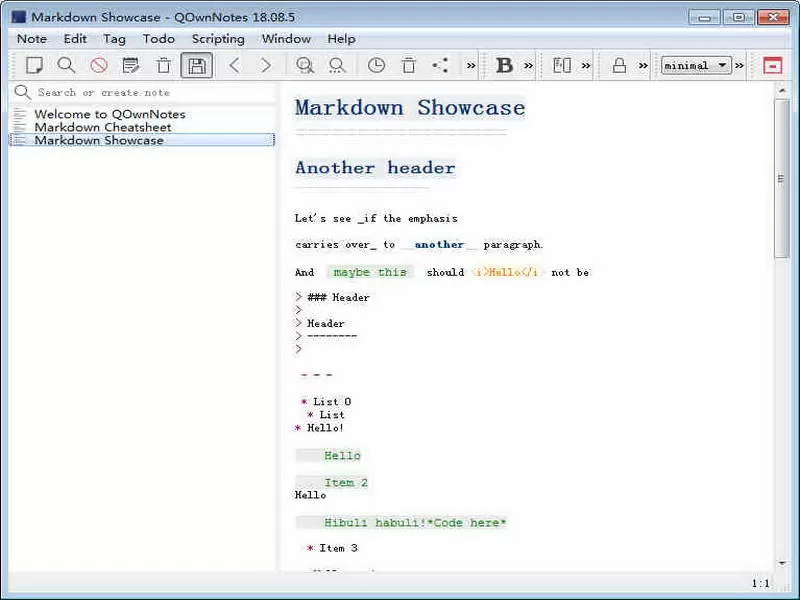This screenshot has height=600, width=800.
Task: Expand the overflow chevron after Bold
Action: point(527,64)
